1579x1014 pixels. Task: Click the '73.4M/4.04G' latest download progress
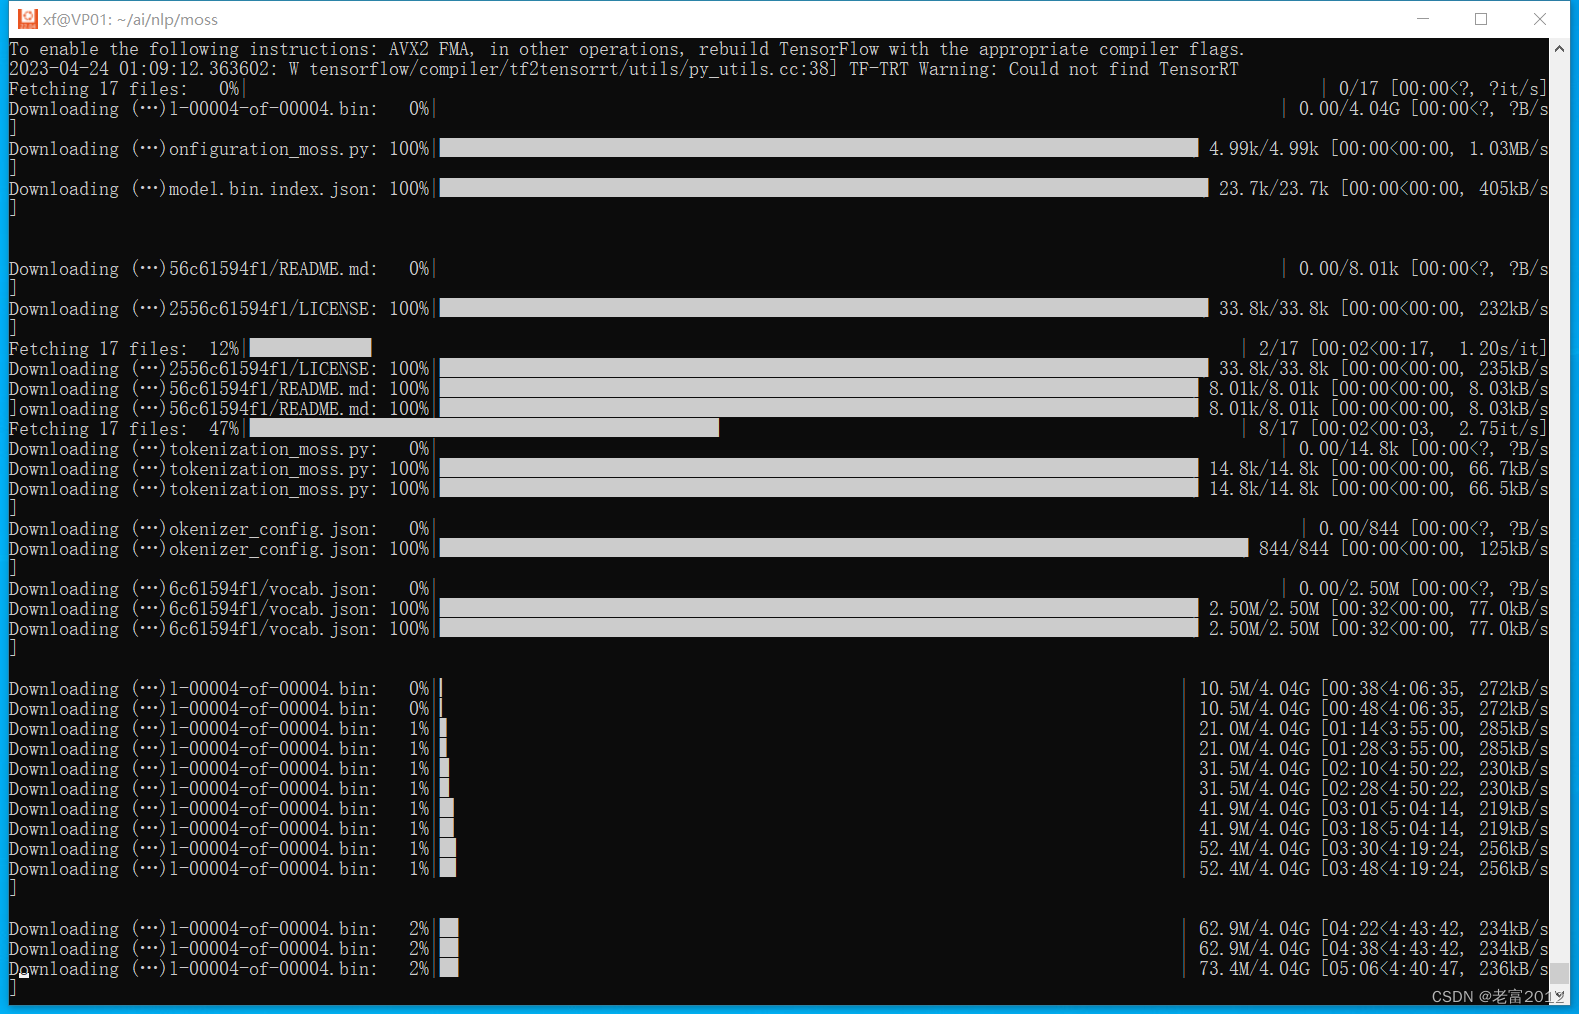pos(1254,969)
